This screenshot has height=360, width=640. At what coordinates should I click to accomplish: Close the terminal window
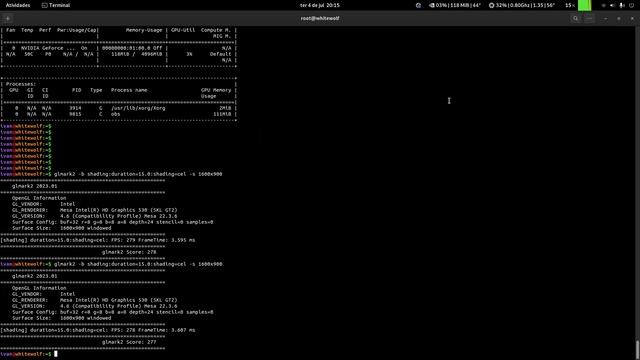(632, 18)
